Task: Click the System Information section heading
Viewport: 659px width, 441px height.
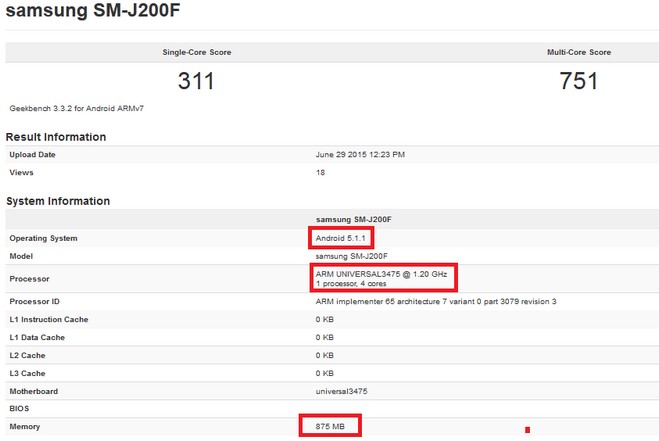Action: (58, 201)
